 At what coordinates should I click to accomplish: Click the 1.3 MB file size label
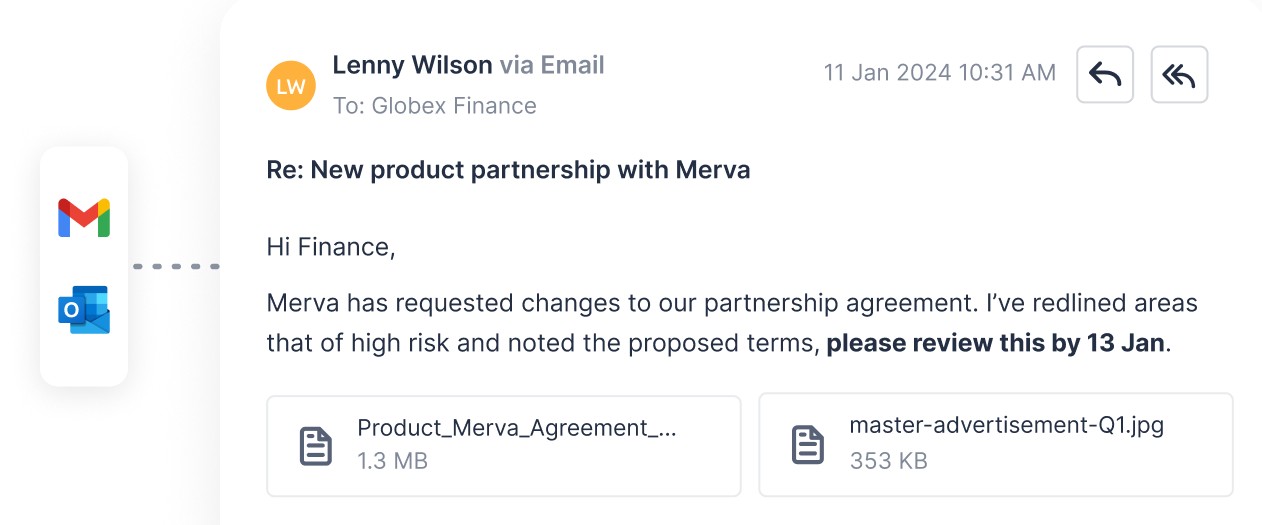[x=393, y=461]
